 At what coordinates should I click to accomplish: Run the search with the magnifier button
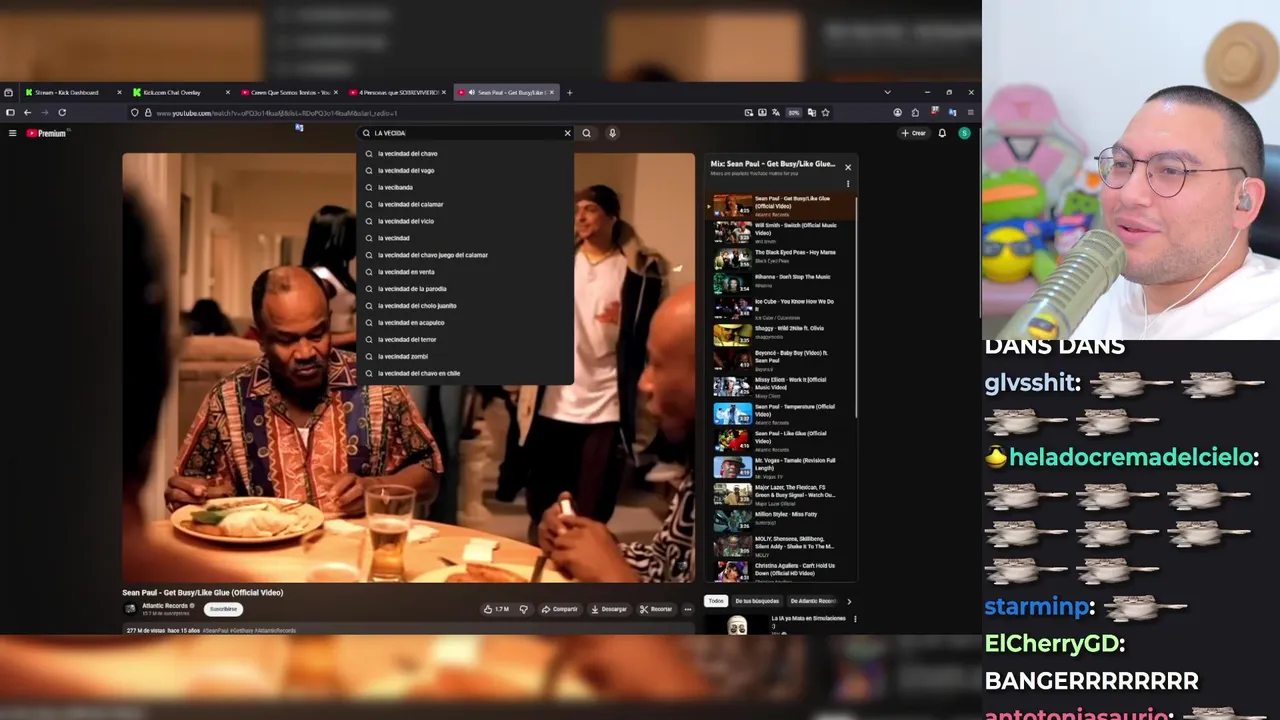[587, 133]
